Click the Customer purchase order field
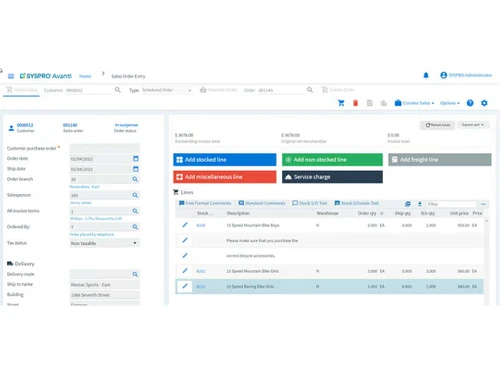 (104, 148)
